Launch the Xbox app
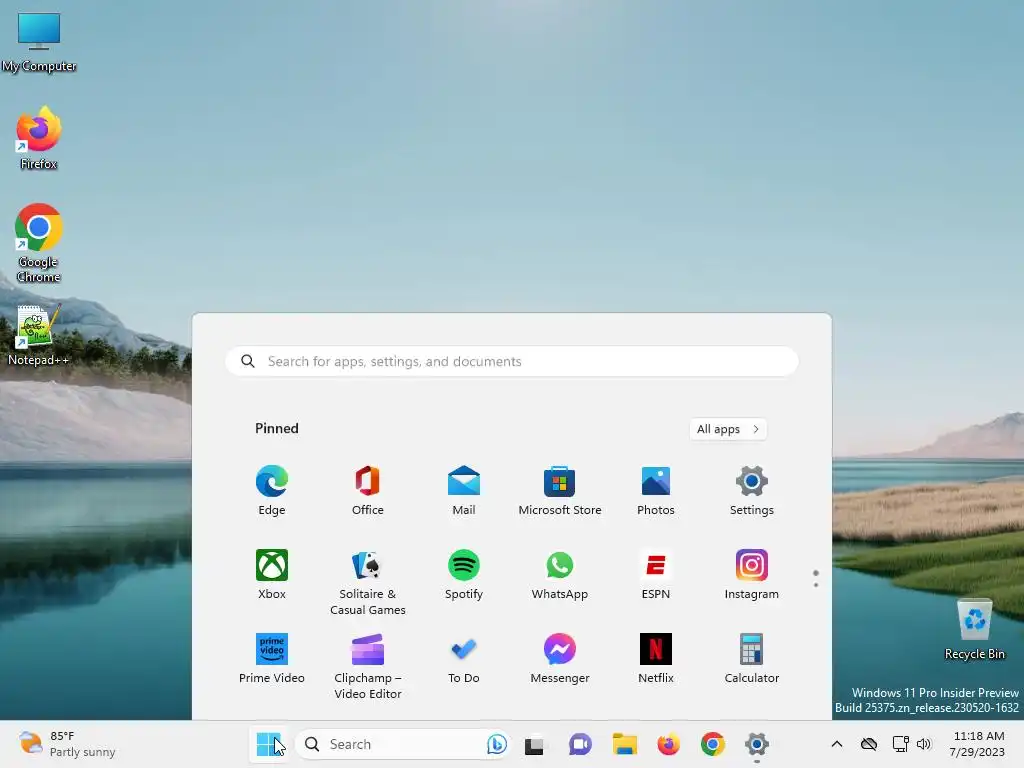Screen dimensions: 1024x768 (x=272, y=575)
